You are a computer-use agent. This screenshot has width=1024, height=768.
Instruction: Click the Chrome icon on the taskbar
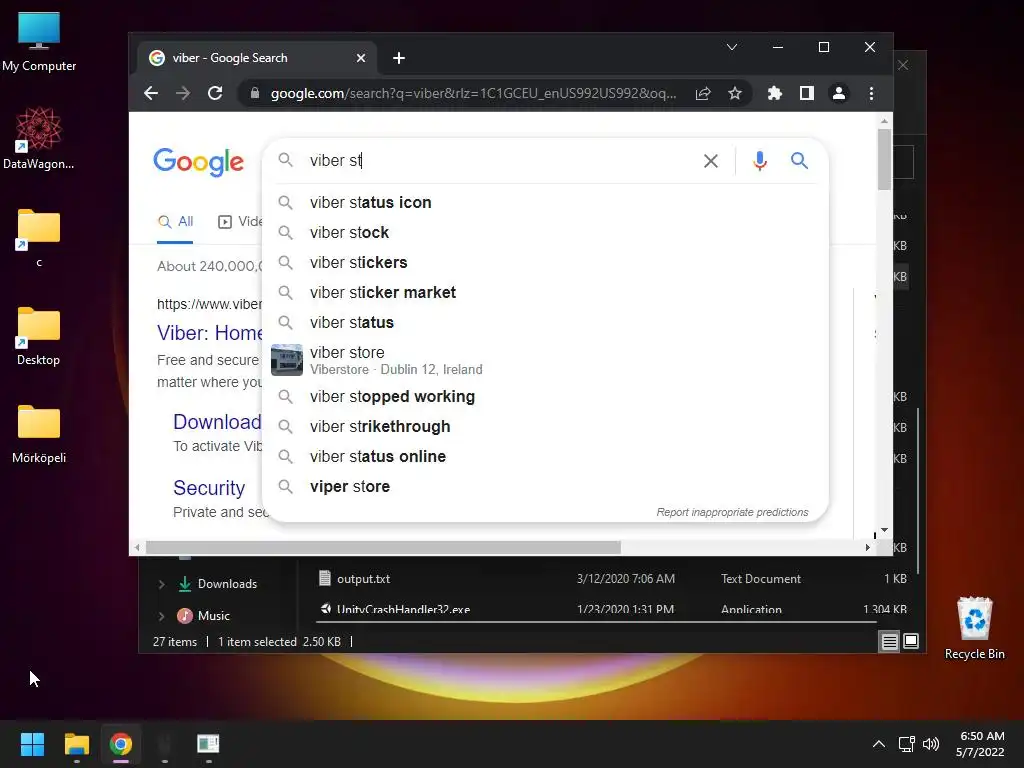coord(121,744)
